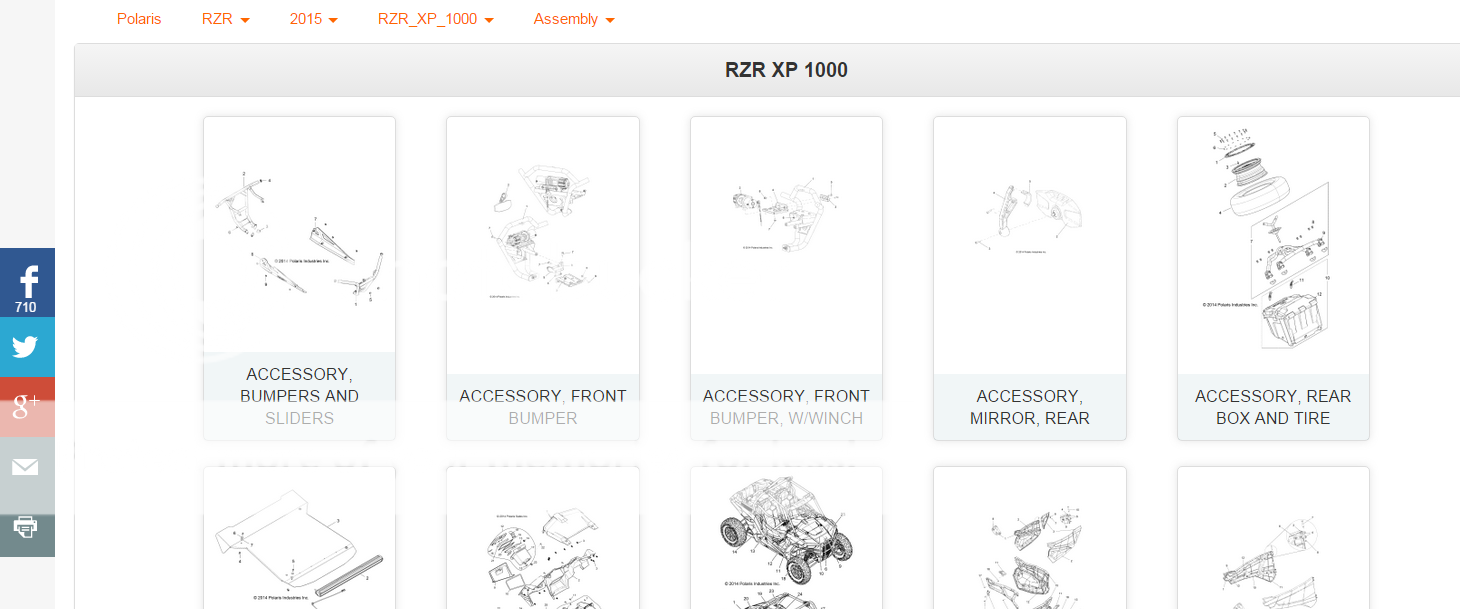Click the RZR XP 1000 panel header
The height and width of the screenshot is (609, 1460).
[x=786, y=70]
